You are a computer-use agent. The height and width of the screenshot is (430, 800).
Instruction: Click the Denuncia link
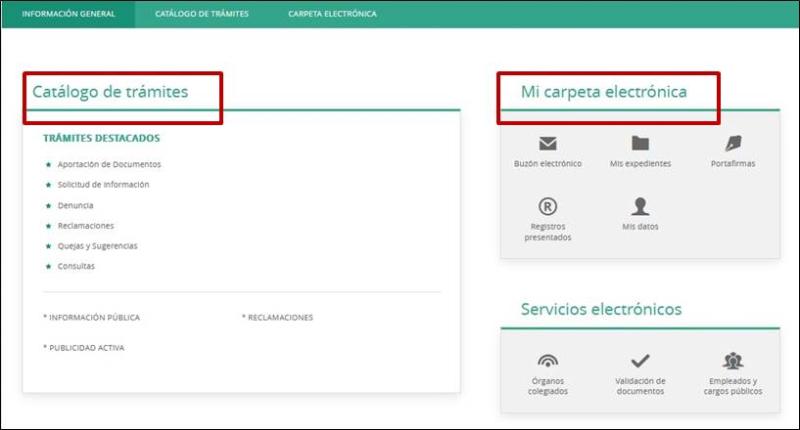click(75, 205)
